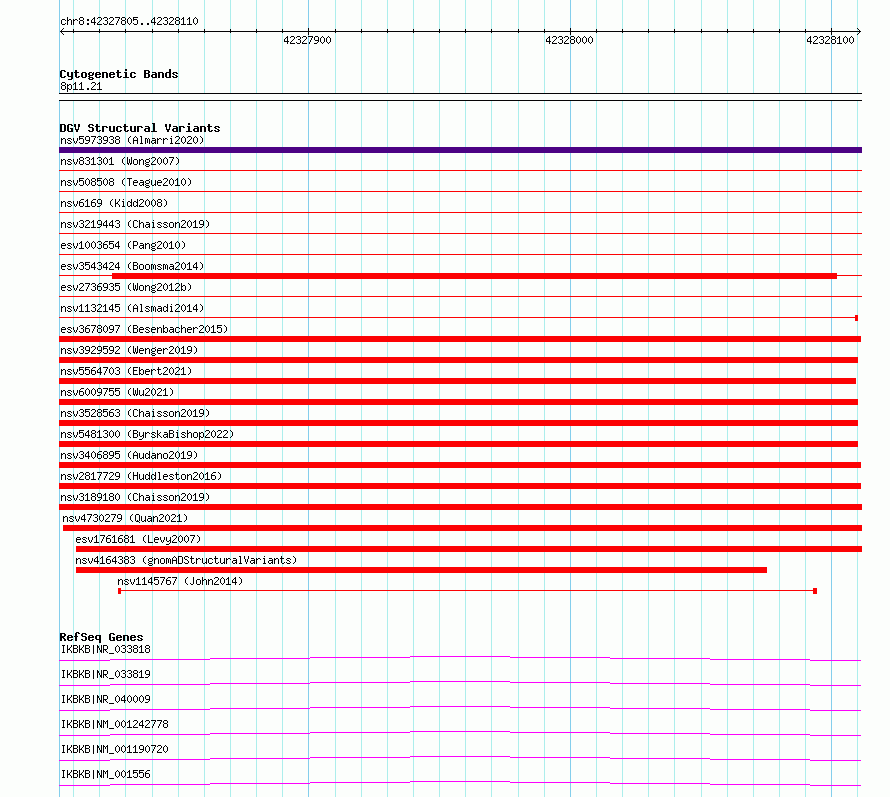Screen dimensions: 890x797
Task: Click the chr8:42327805..42328110 region label
Action: [x=129, y=22]
